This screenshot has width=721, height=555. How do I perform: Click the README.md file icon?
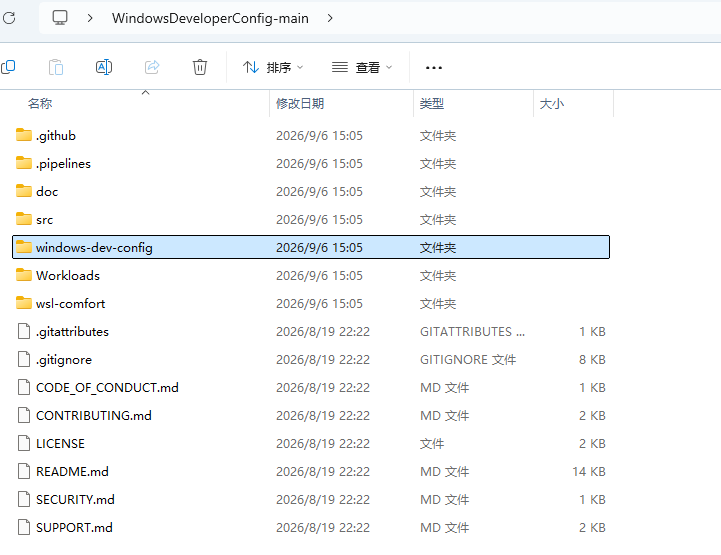tap(24, 471)
